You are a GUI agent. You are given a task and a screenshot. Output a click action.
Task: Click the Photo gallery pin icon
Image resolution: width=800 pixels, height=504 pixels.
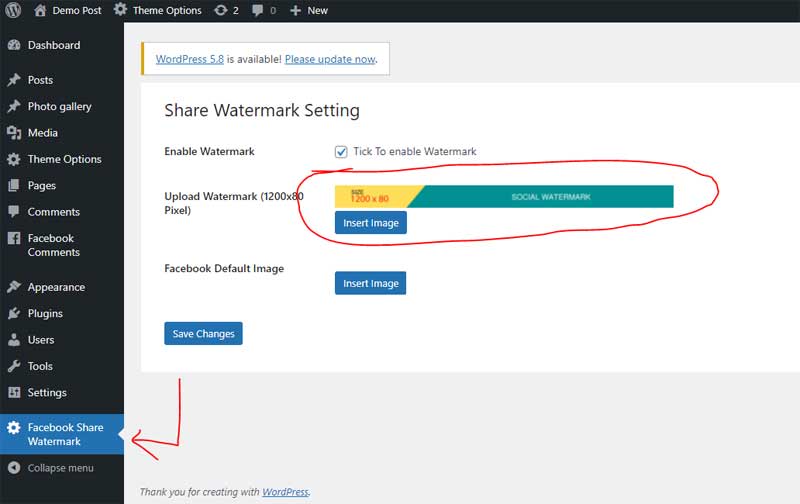tap(14, 107)
